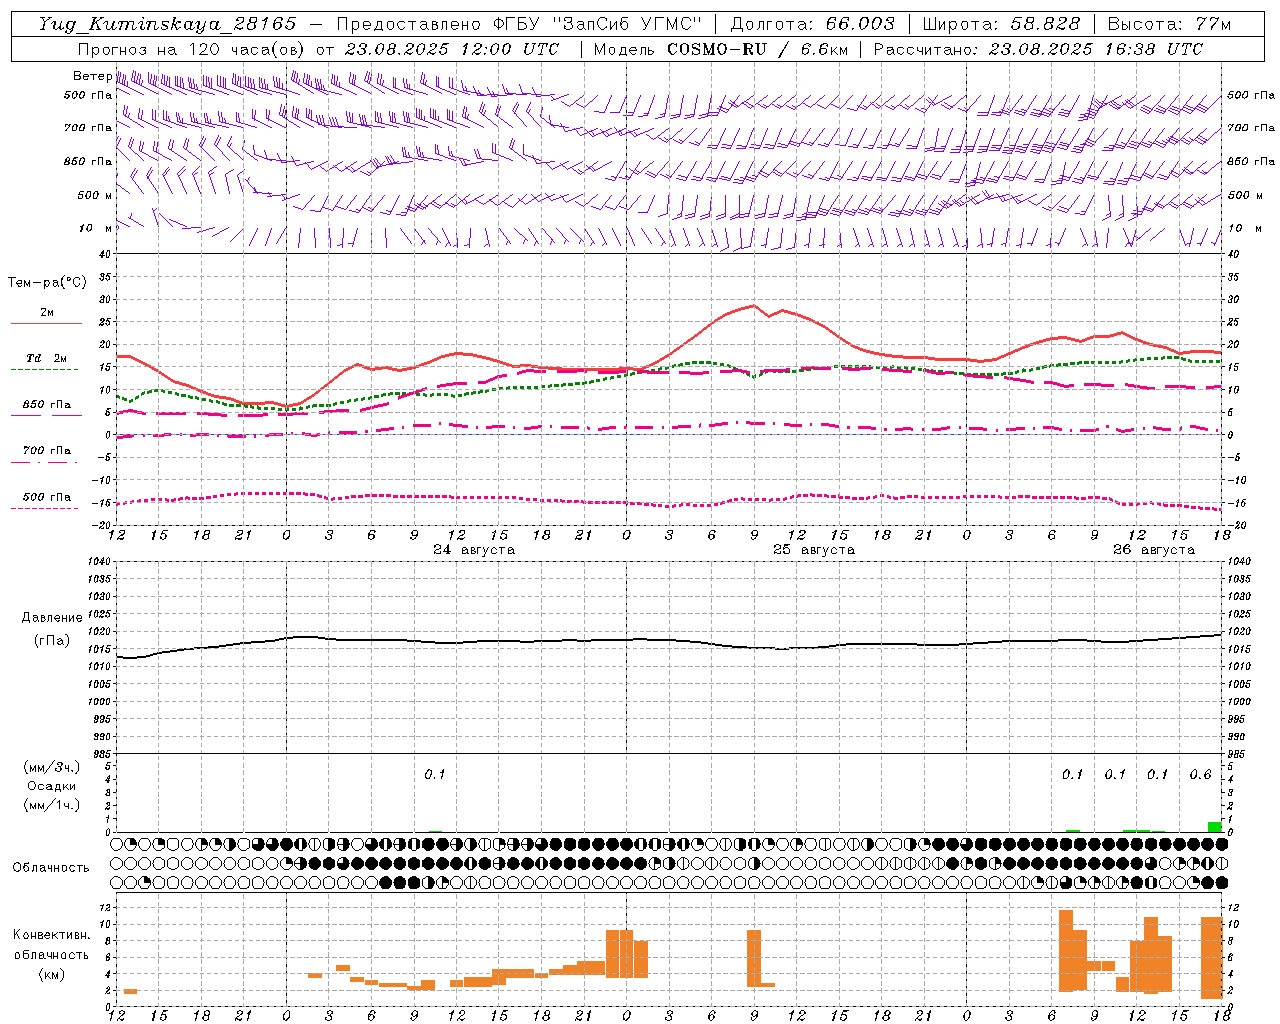Click the Осадки precipitation label
This screenshot has height=1024, width=1280.
pyautogui.click(x=51, y=786)
